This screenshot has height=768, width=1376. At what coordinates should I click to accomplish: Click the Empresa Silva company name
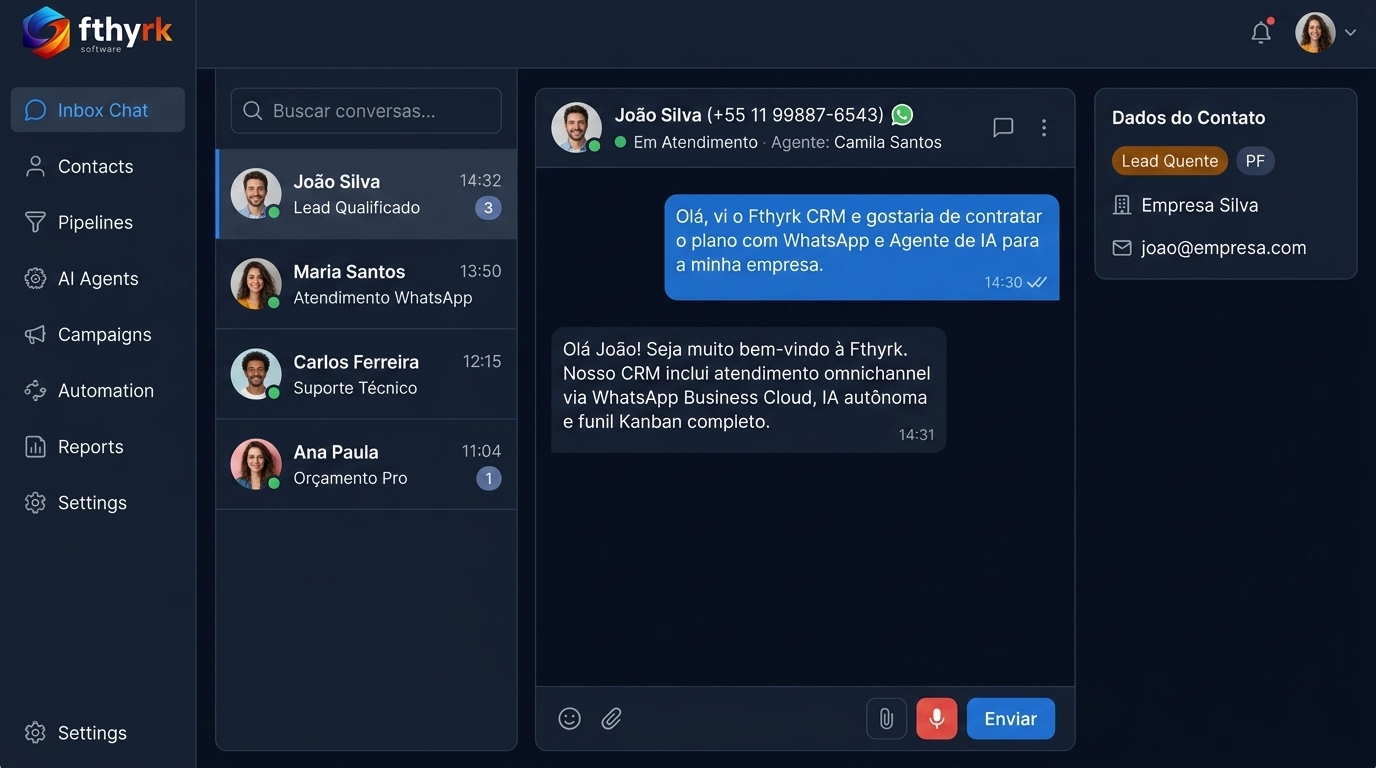click(x=1200, y=205)
